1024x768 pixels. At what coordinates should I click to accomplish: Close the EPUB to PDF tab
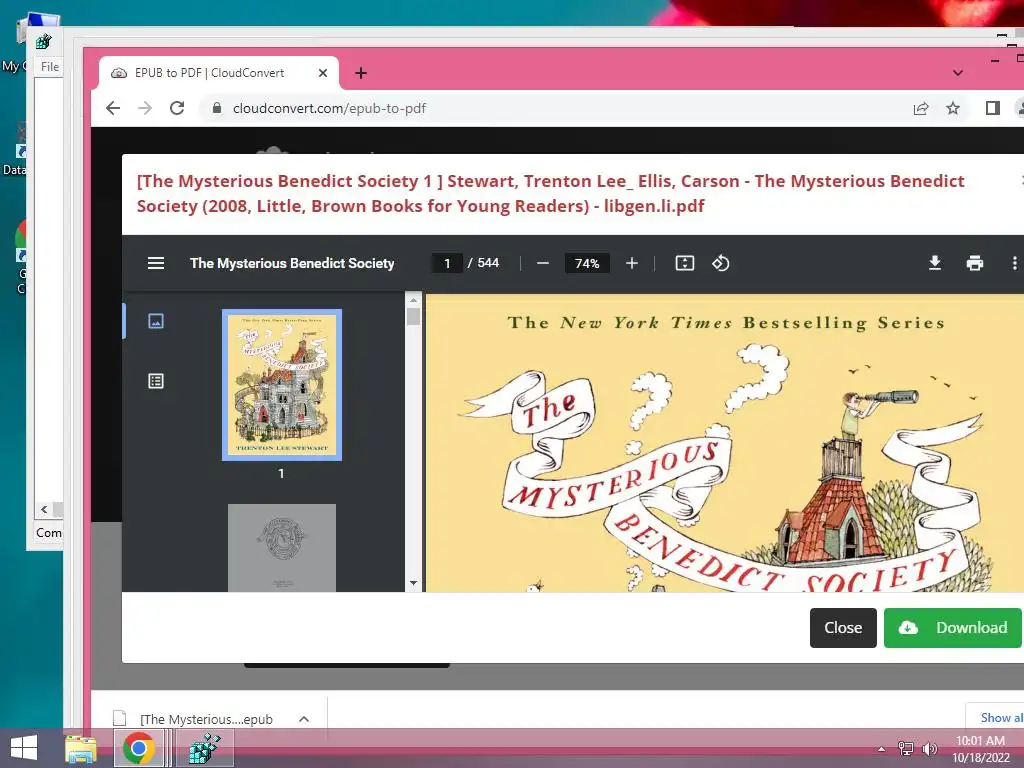point(323,73)
